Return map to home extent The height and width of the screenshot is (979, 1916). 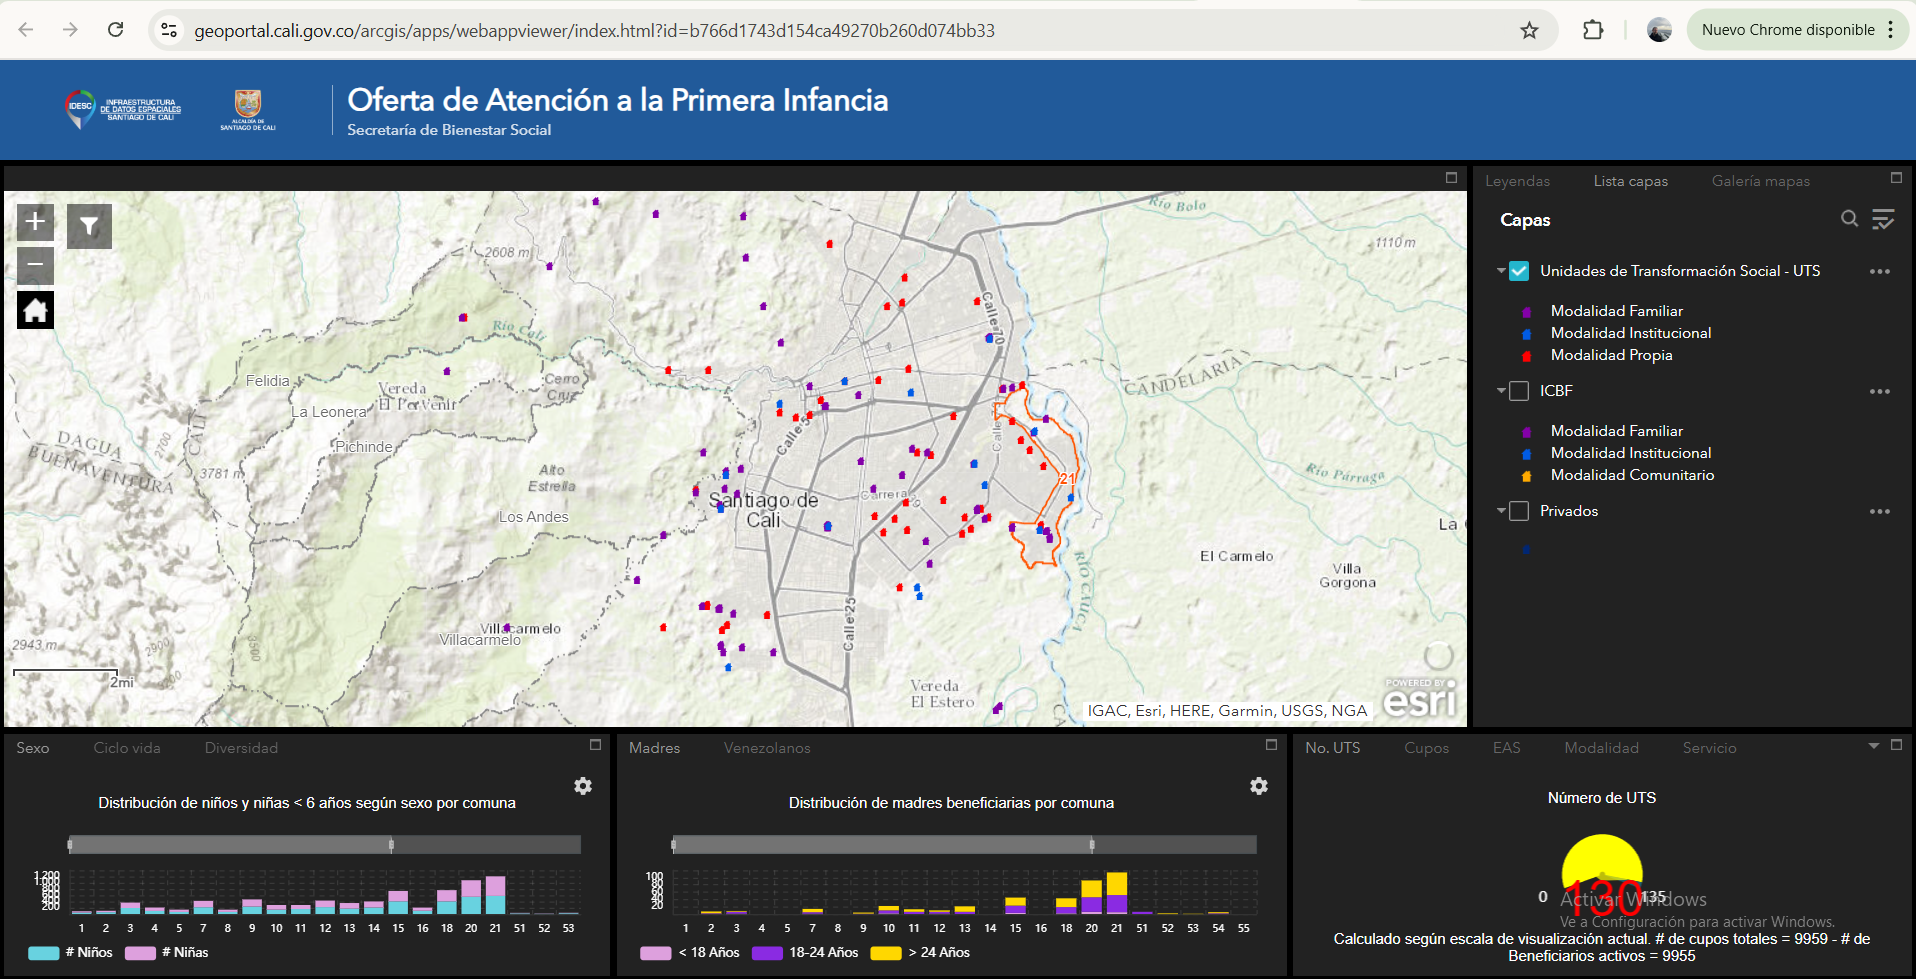(x=35, y=311)
